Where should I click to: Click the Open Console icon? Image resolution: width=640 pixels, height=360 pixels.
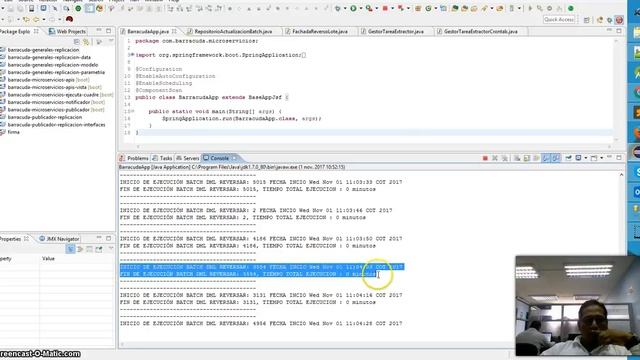[x=594, y=158]
